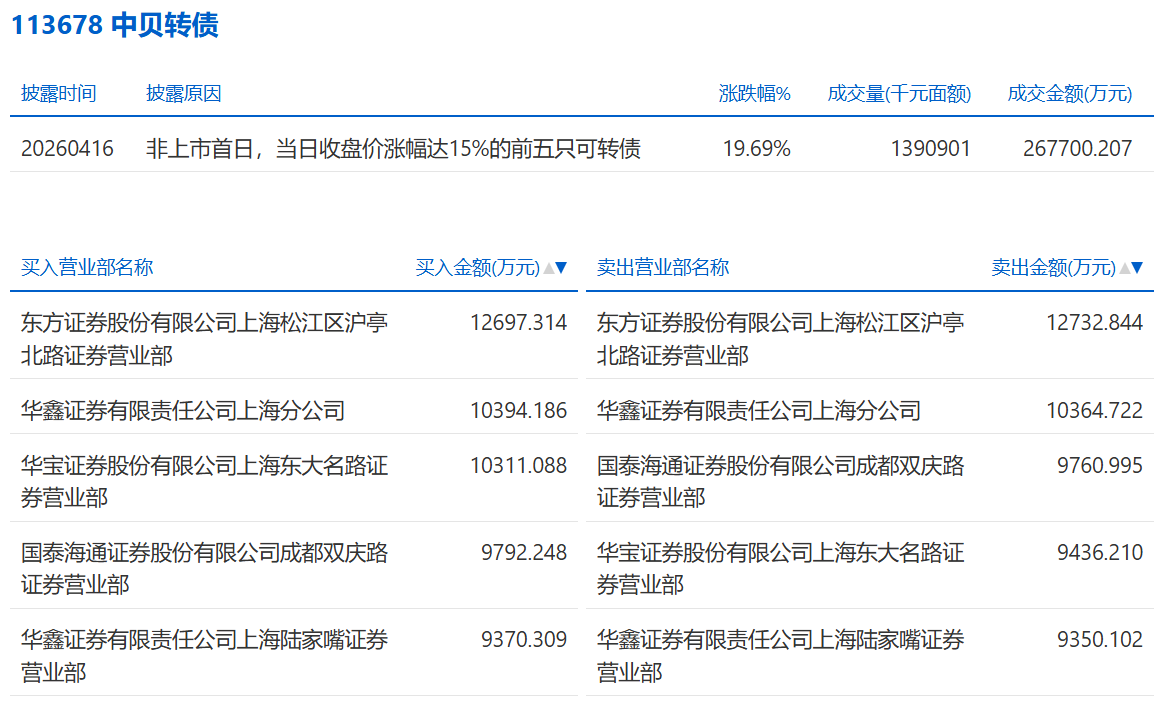Open 国泰海通 成都双庆路 entry in the buy list
Viewport: 1155px width, 702px height.
click(204, 567)
